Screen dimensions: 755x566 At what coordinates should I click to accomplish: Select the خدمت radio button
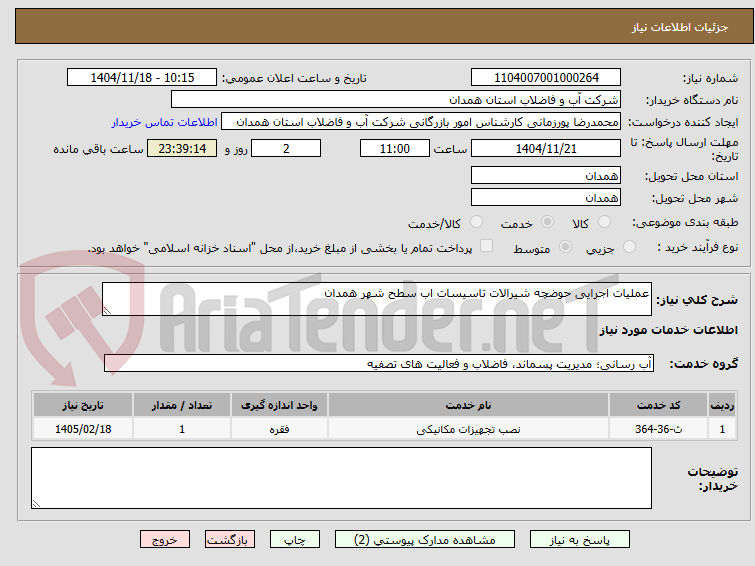point(547,222)
